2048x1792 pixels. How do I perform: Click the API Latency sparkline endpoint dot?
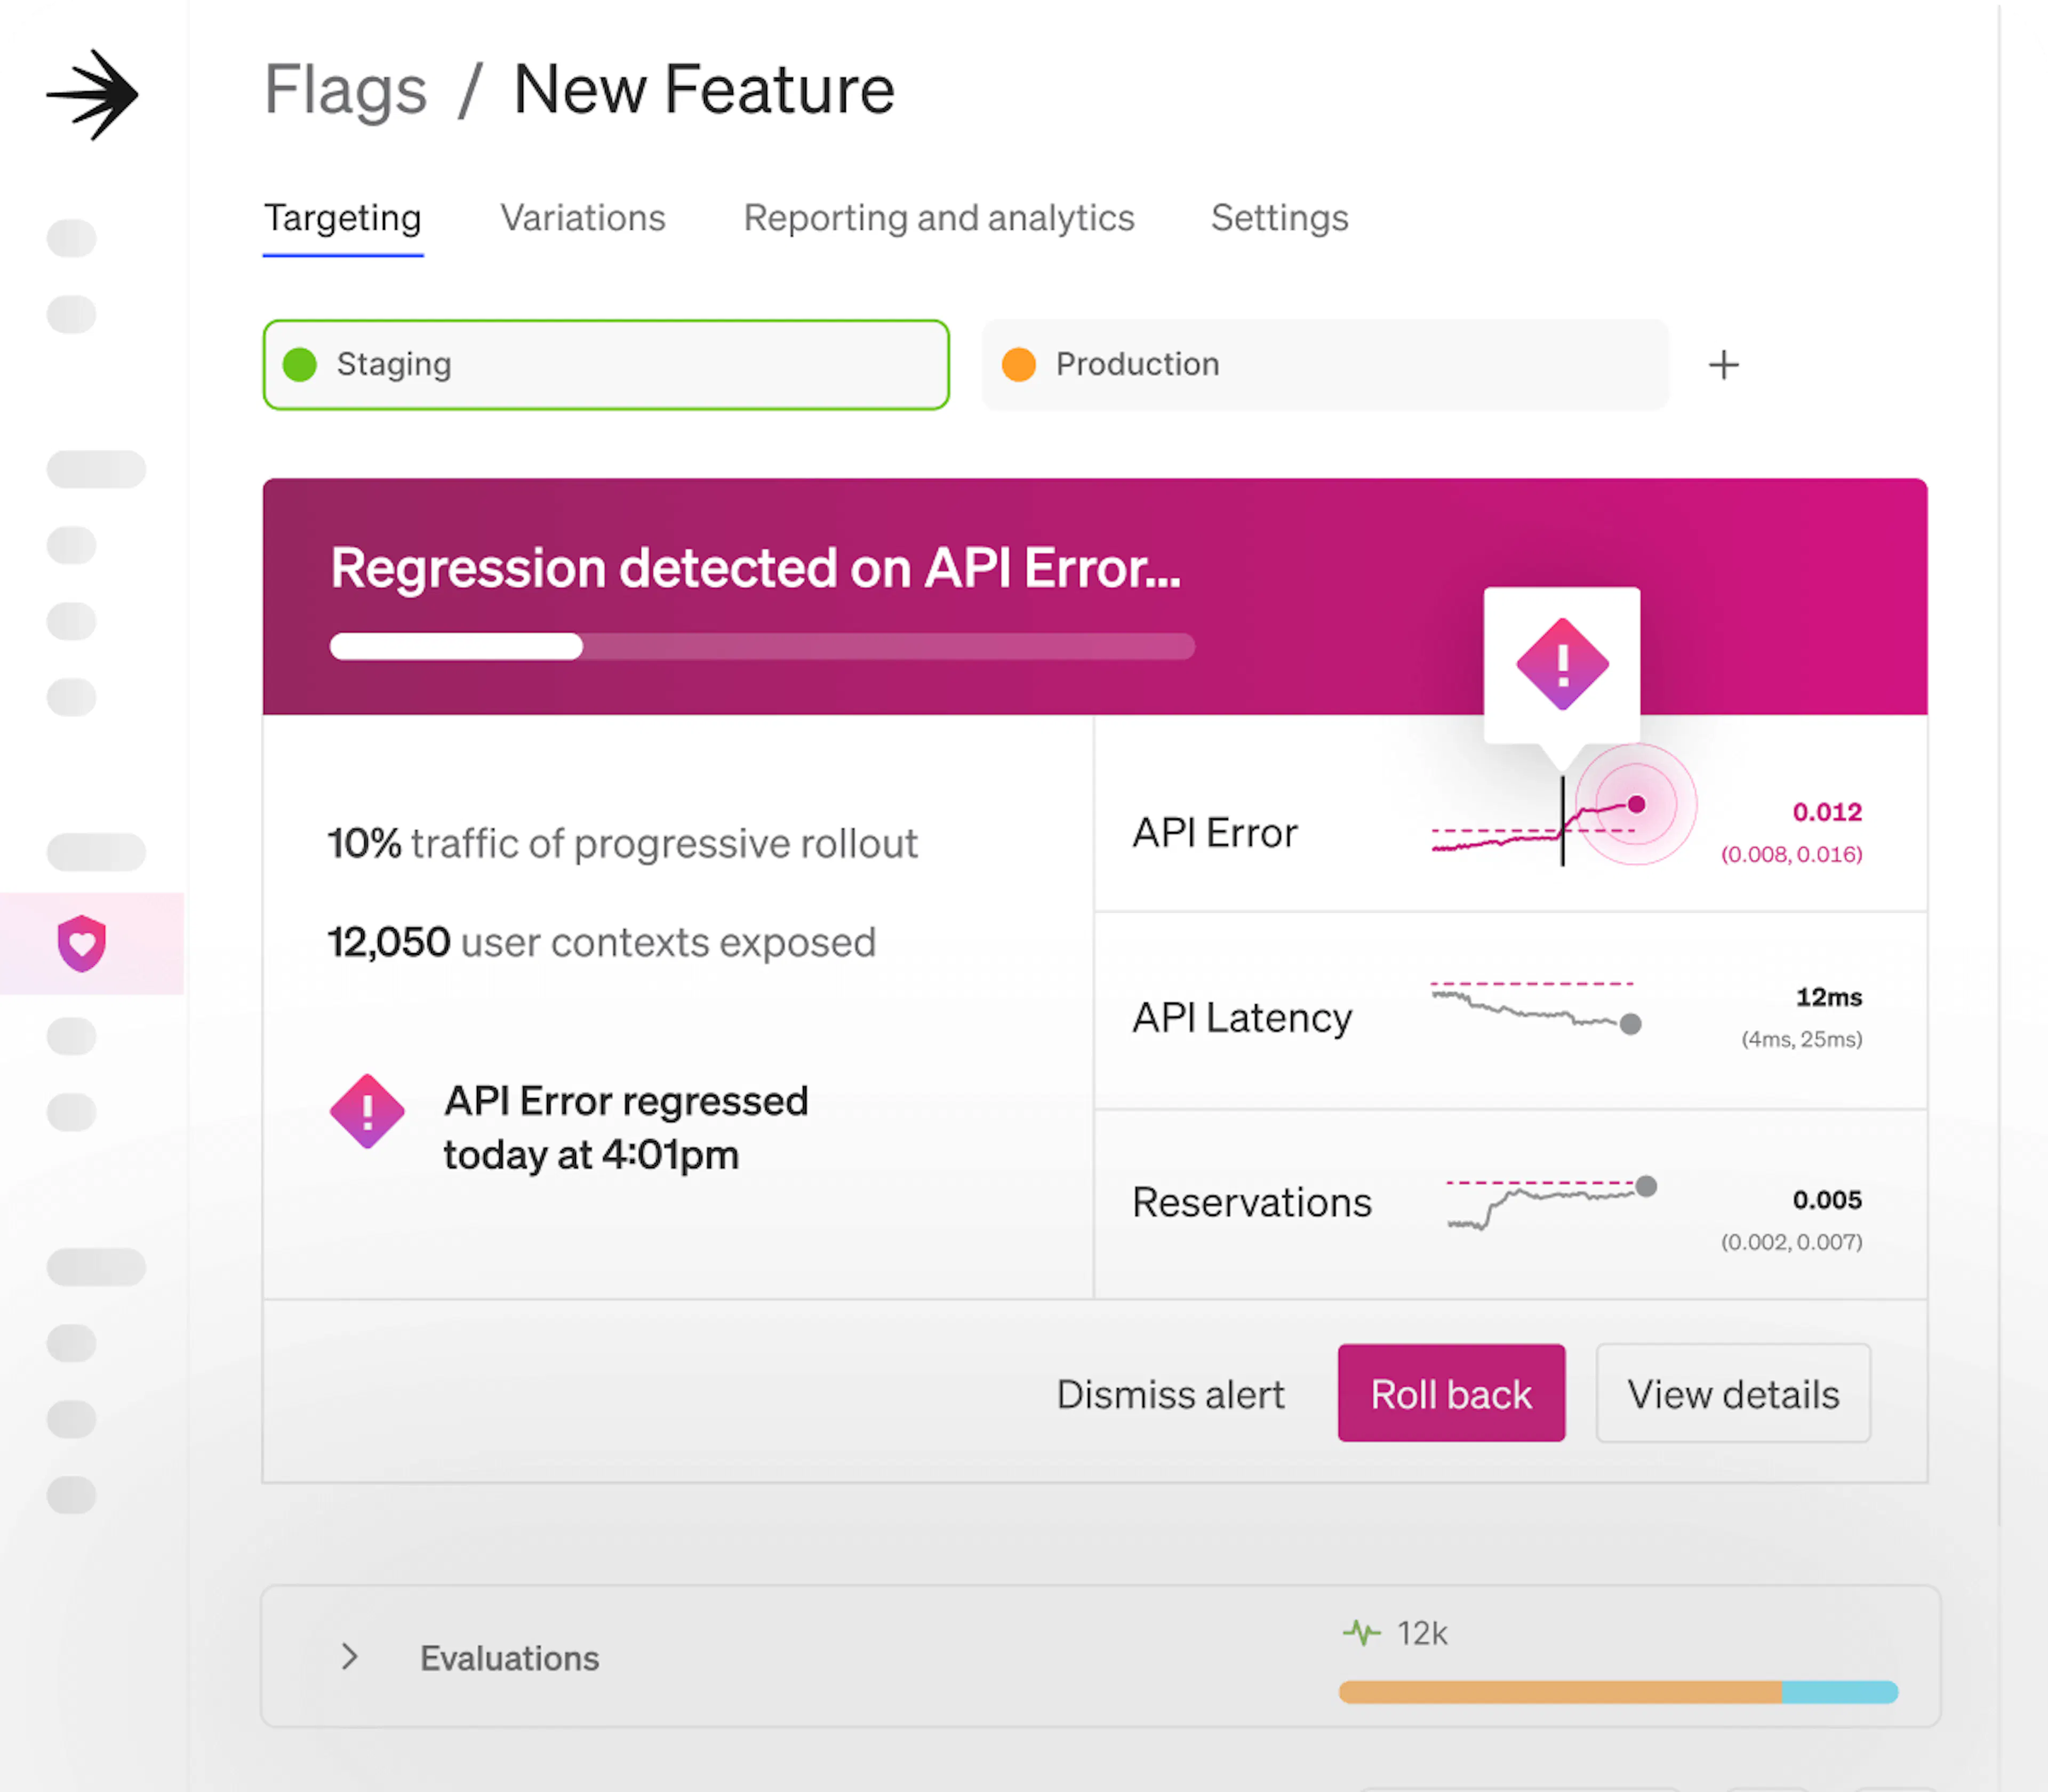[x=1630, y=1024]
